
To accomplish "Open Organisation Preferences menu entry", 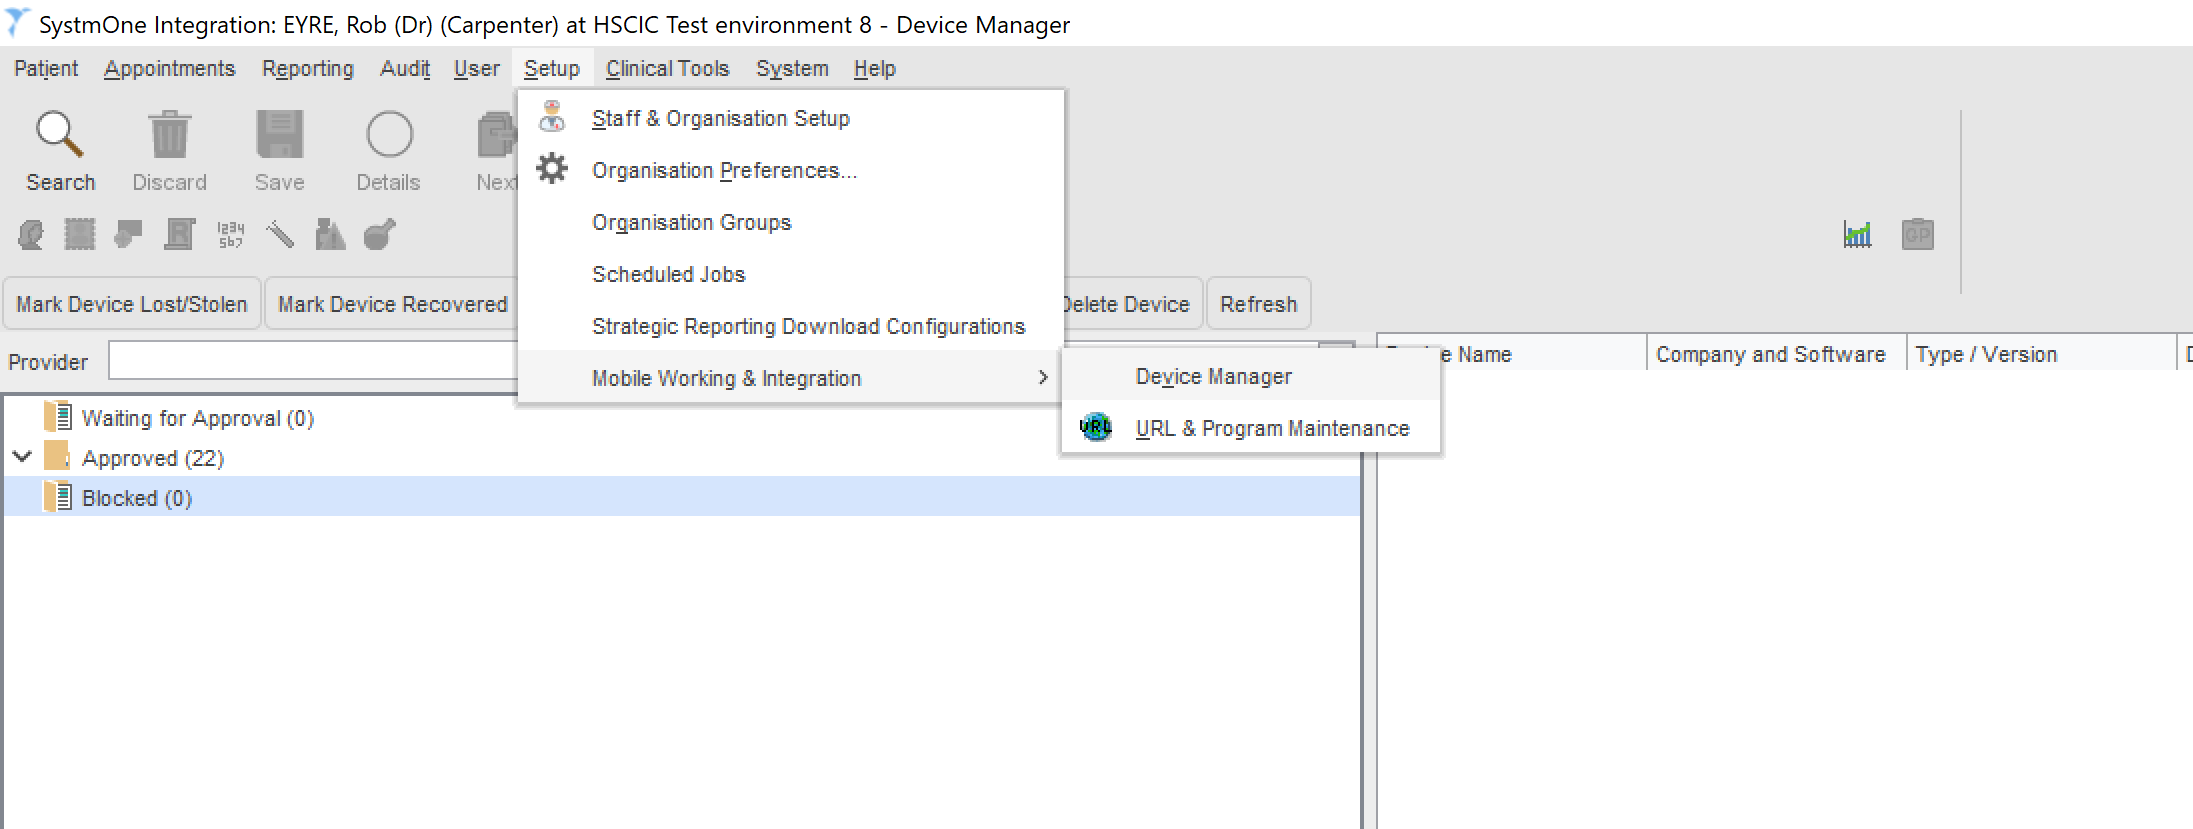I will [724, 171].
